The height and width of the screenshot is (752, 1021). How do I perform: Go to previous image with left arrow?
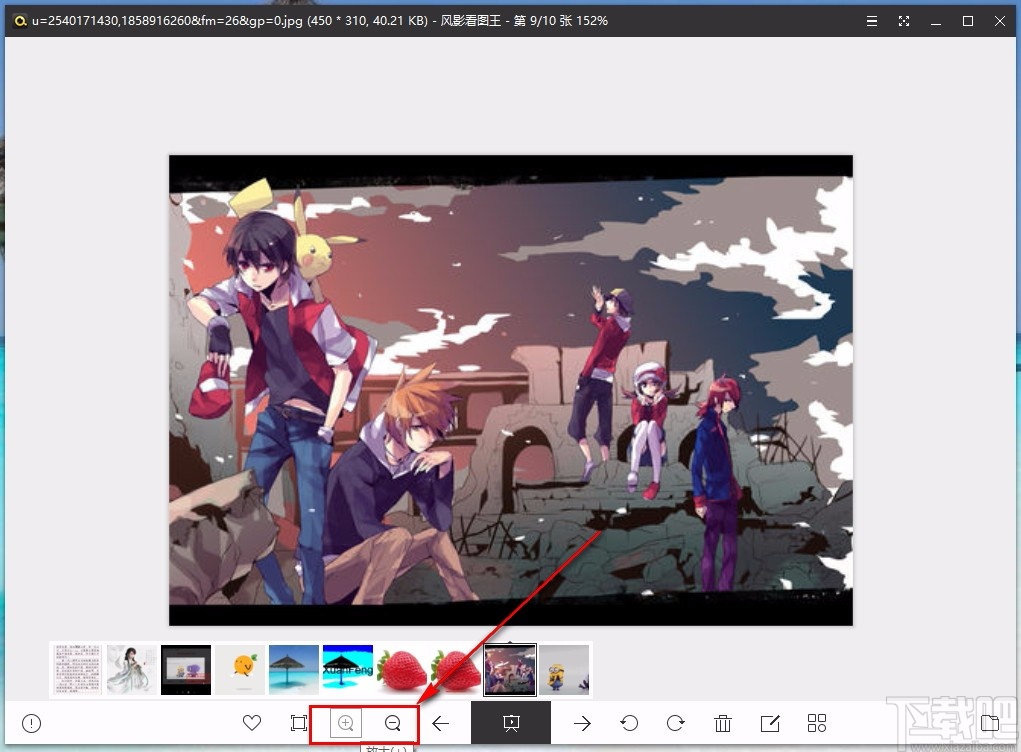click(x=441, y=723)
